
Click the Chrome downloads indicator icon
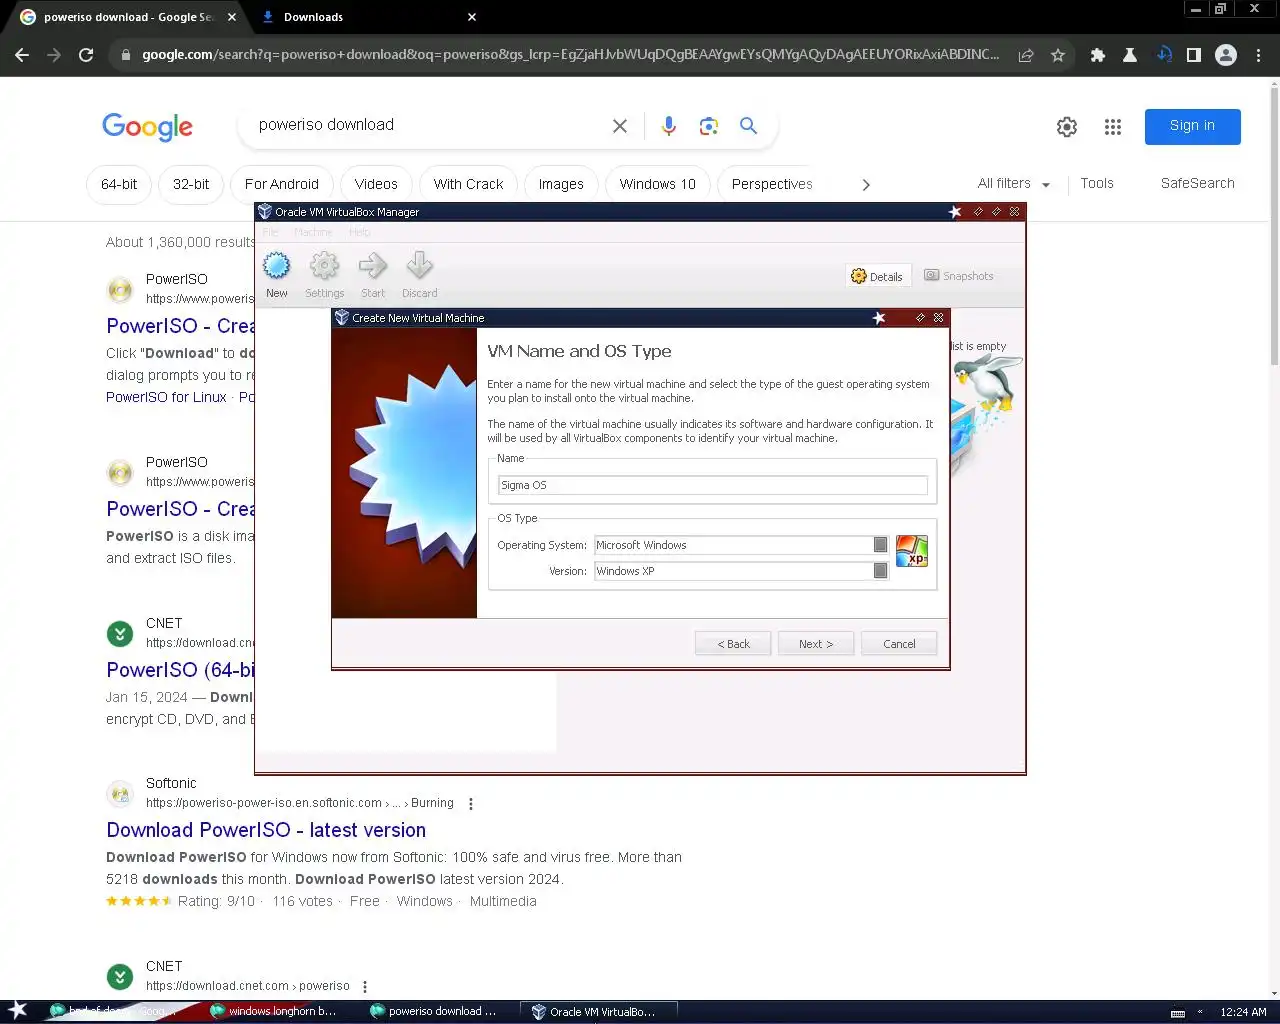pyautogui.click(x=1163, y=55)
